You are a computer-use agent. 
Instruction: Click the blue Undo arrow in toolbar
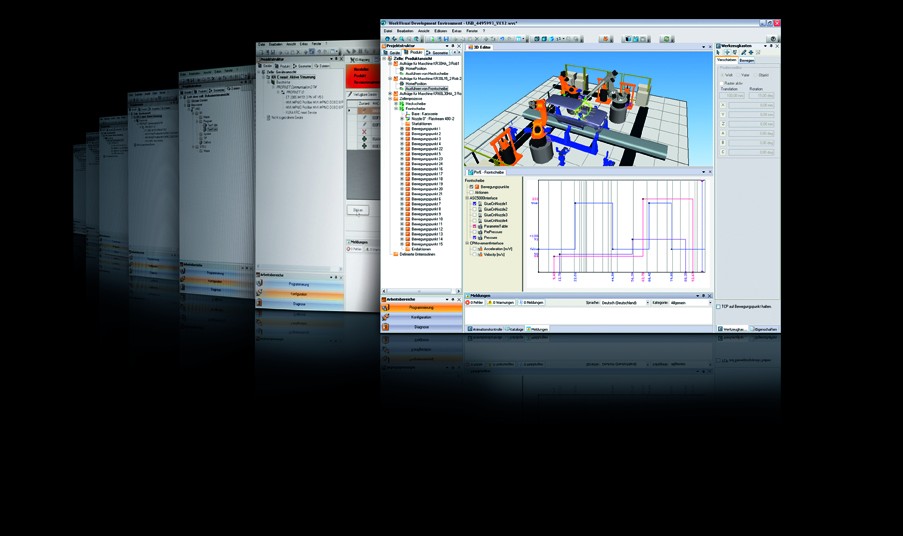[x=502, y=39]
